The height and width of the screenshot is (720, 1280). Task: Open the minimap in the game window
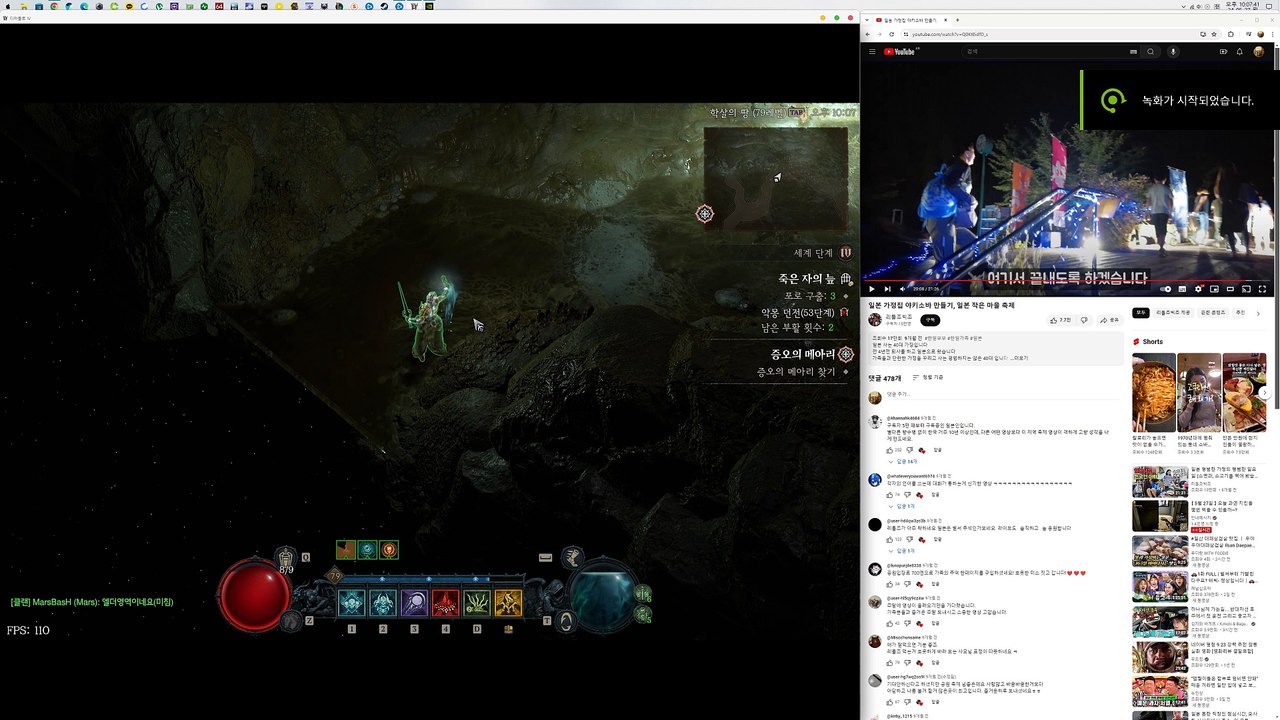775,178
